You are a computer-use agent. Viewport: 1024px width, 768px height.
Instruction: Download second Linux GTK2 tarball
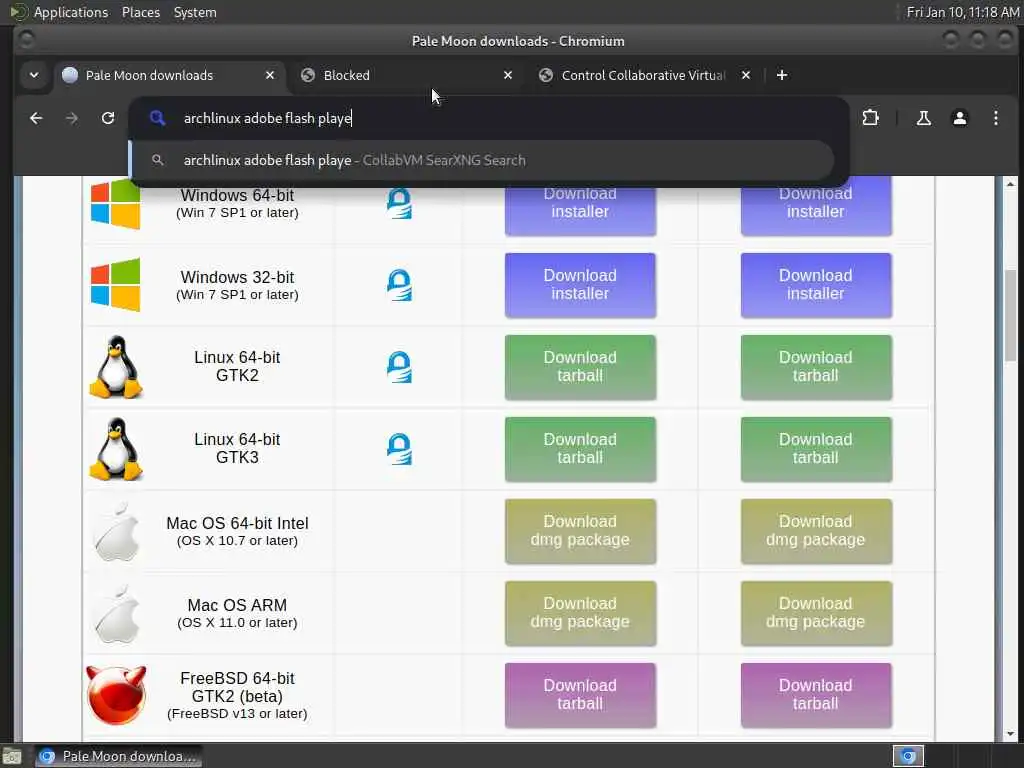816,367
